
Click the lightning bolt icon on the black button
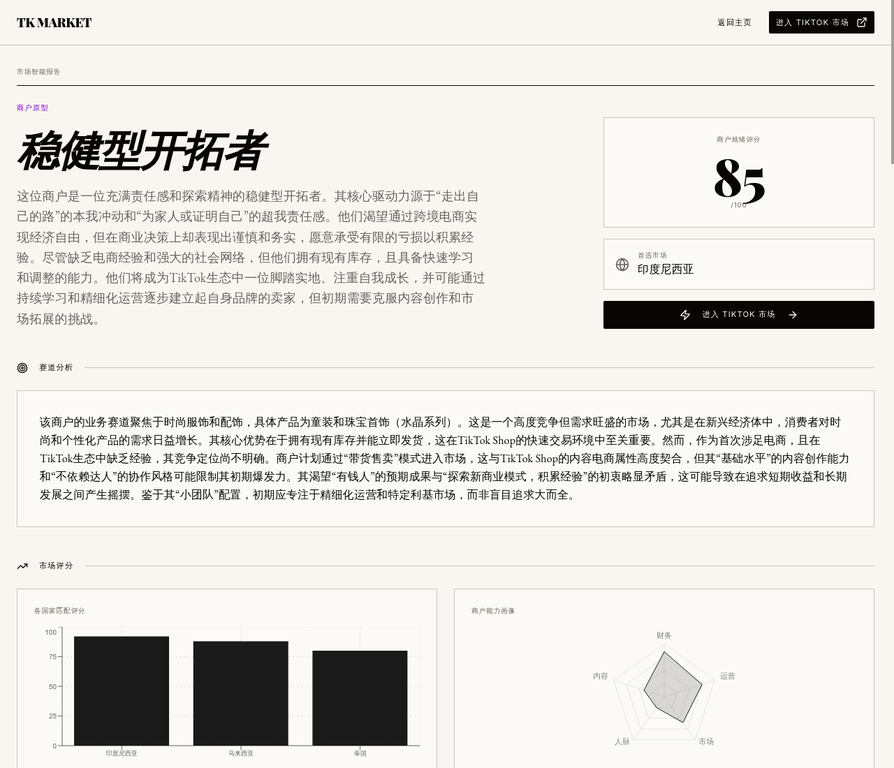click(685, 315)
